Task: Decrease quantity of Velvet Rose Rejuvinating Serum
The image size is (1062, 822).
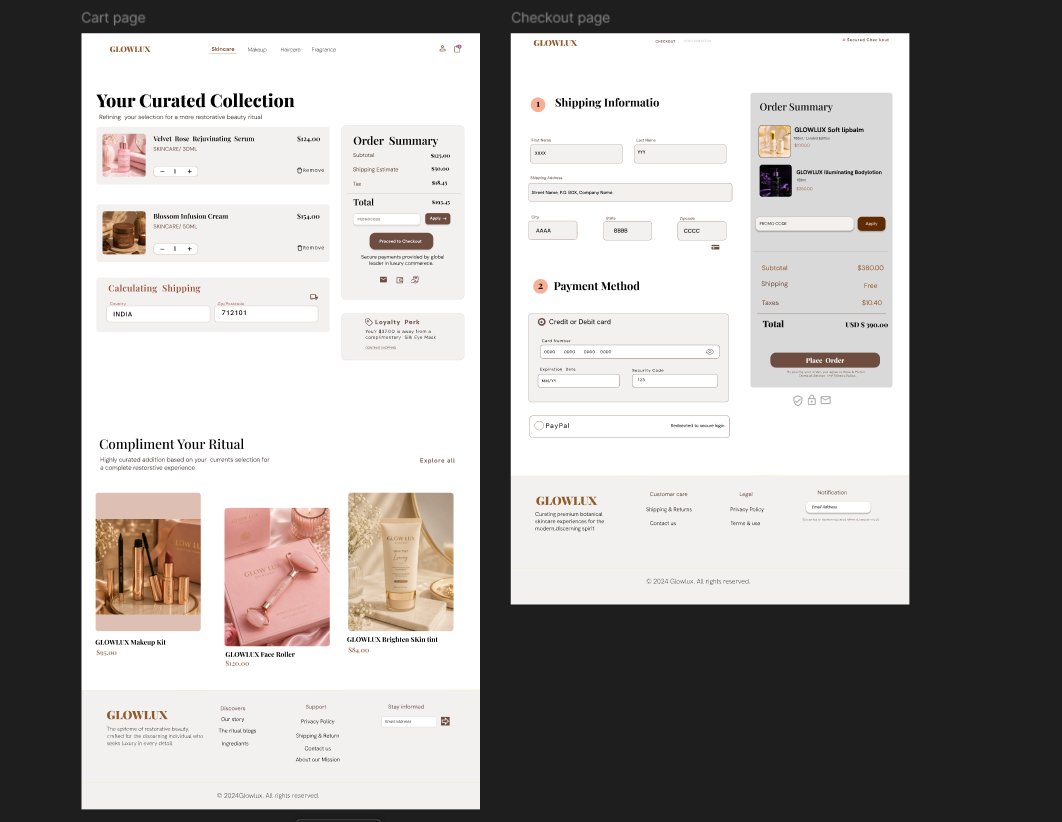Action: (162, 172)
